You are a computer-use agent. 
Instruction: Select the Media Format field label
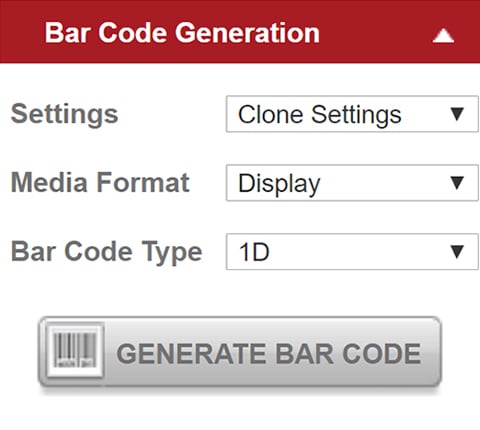tap(100, 182)
